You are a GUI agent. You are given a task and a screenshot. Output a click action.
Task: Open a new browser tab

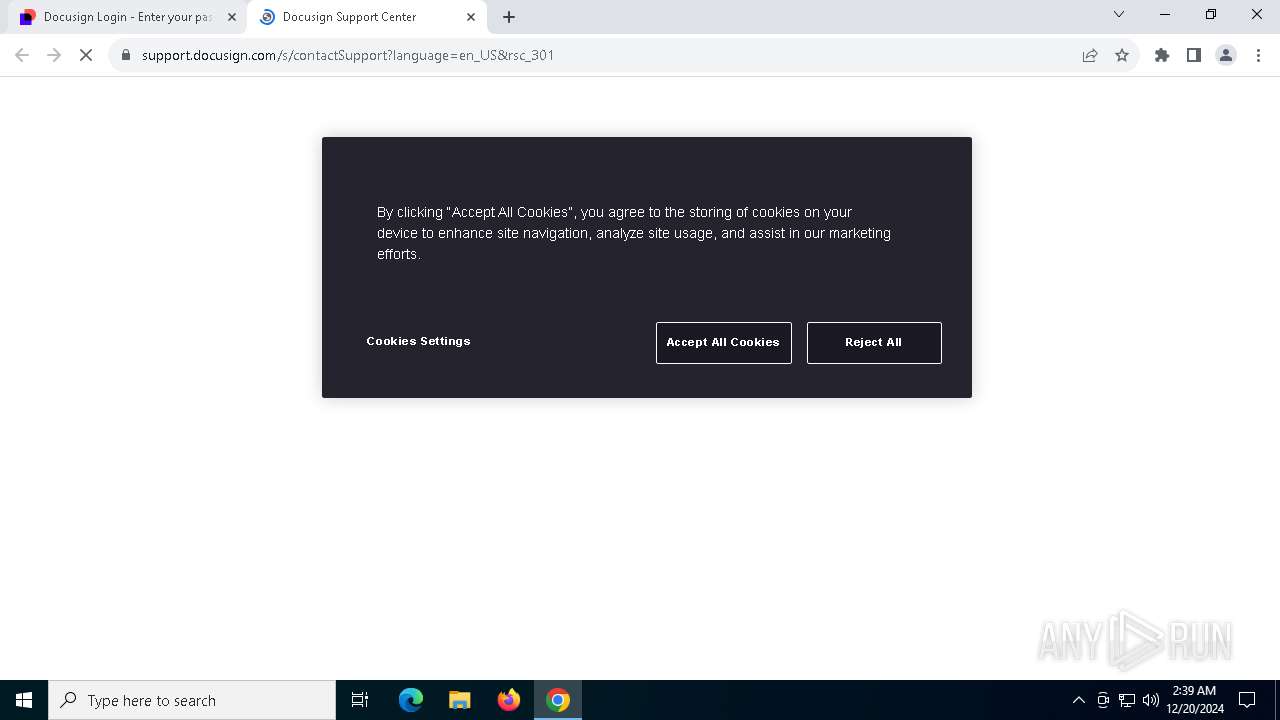[509, 17]
